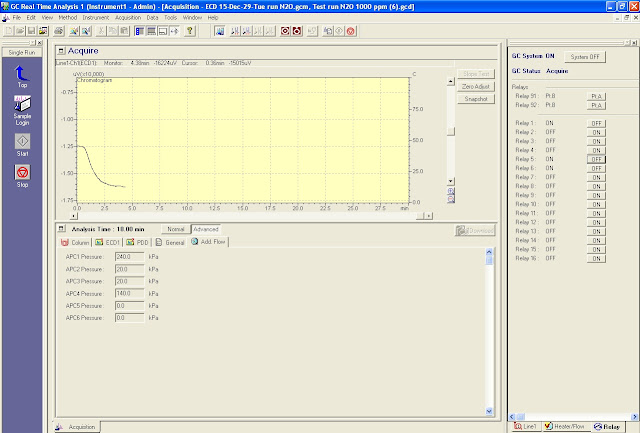Collapse the Analysis Time section box

coord(61,229)
